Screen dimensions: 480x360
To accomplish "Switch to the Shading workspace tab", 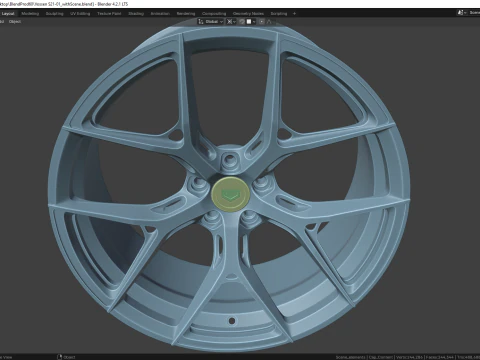I will click(x=136, y=14).
